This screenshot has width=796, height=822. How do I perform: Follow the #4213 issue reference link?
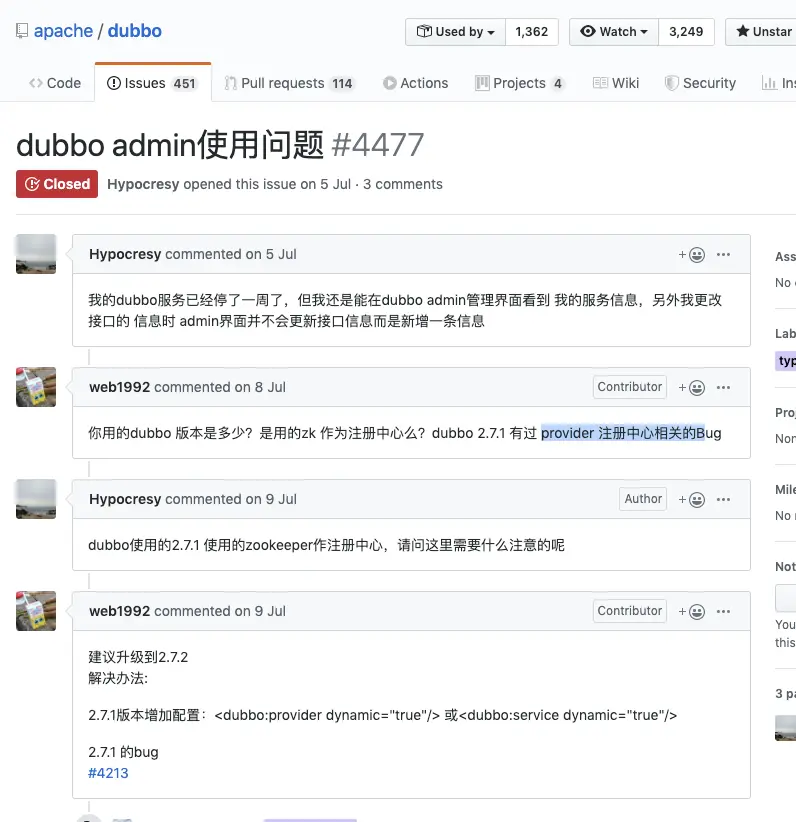[108, 773]
